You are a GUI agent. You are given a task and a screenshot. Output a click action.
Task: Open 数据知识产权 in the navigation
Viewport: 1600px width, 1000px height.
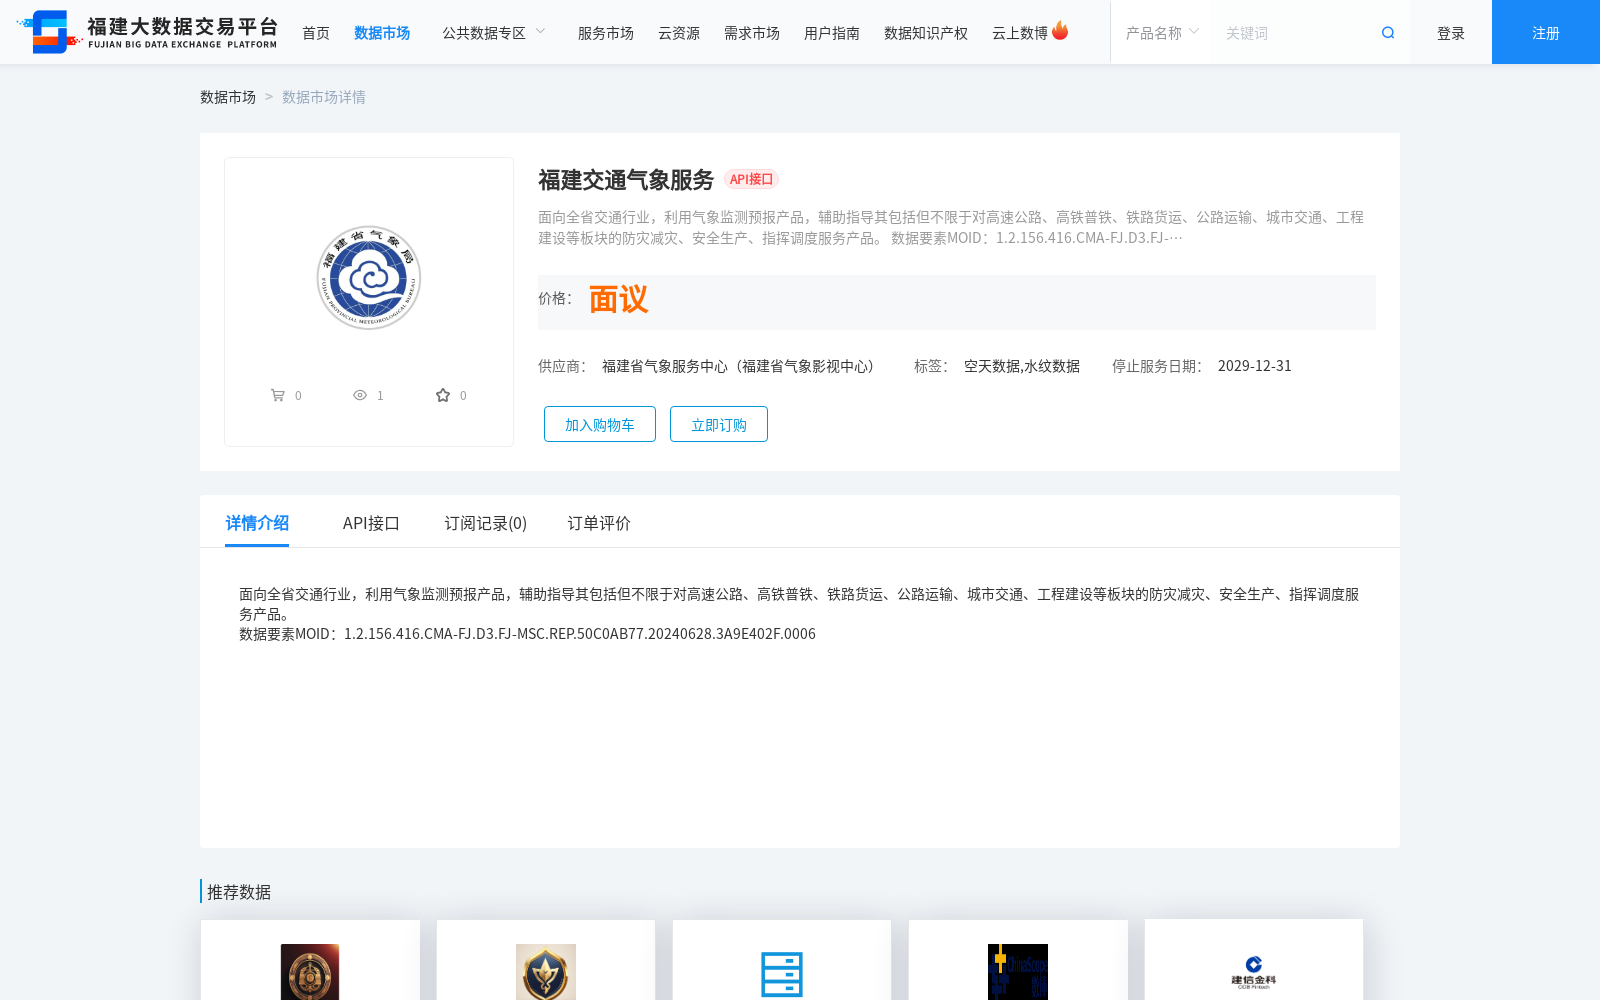(926, 33)
